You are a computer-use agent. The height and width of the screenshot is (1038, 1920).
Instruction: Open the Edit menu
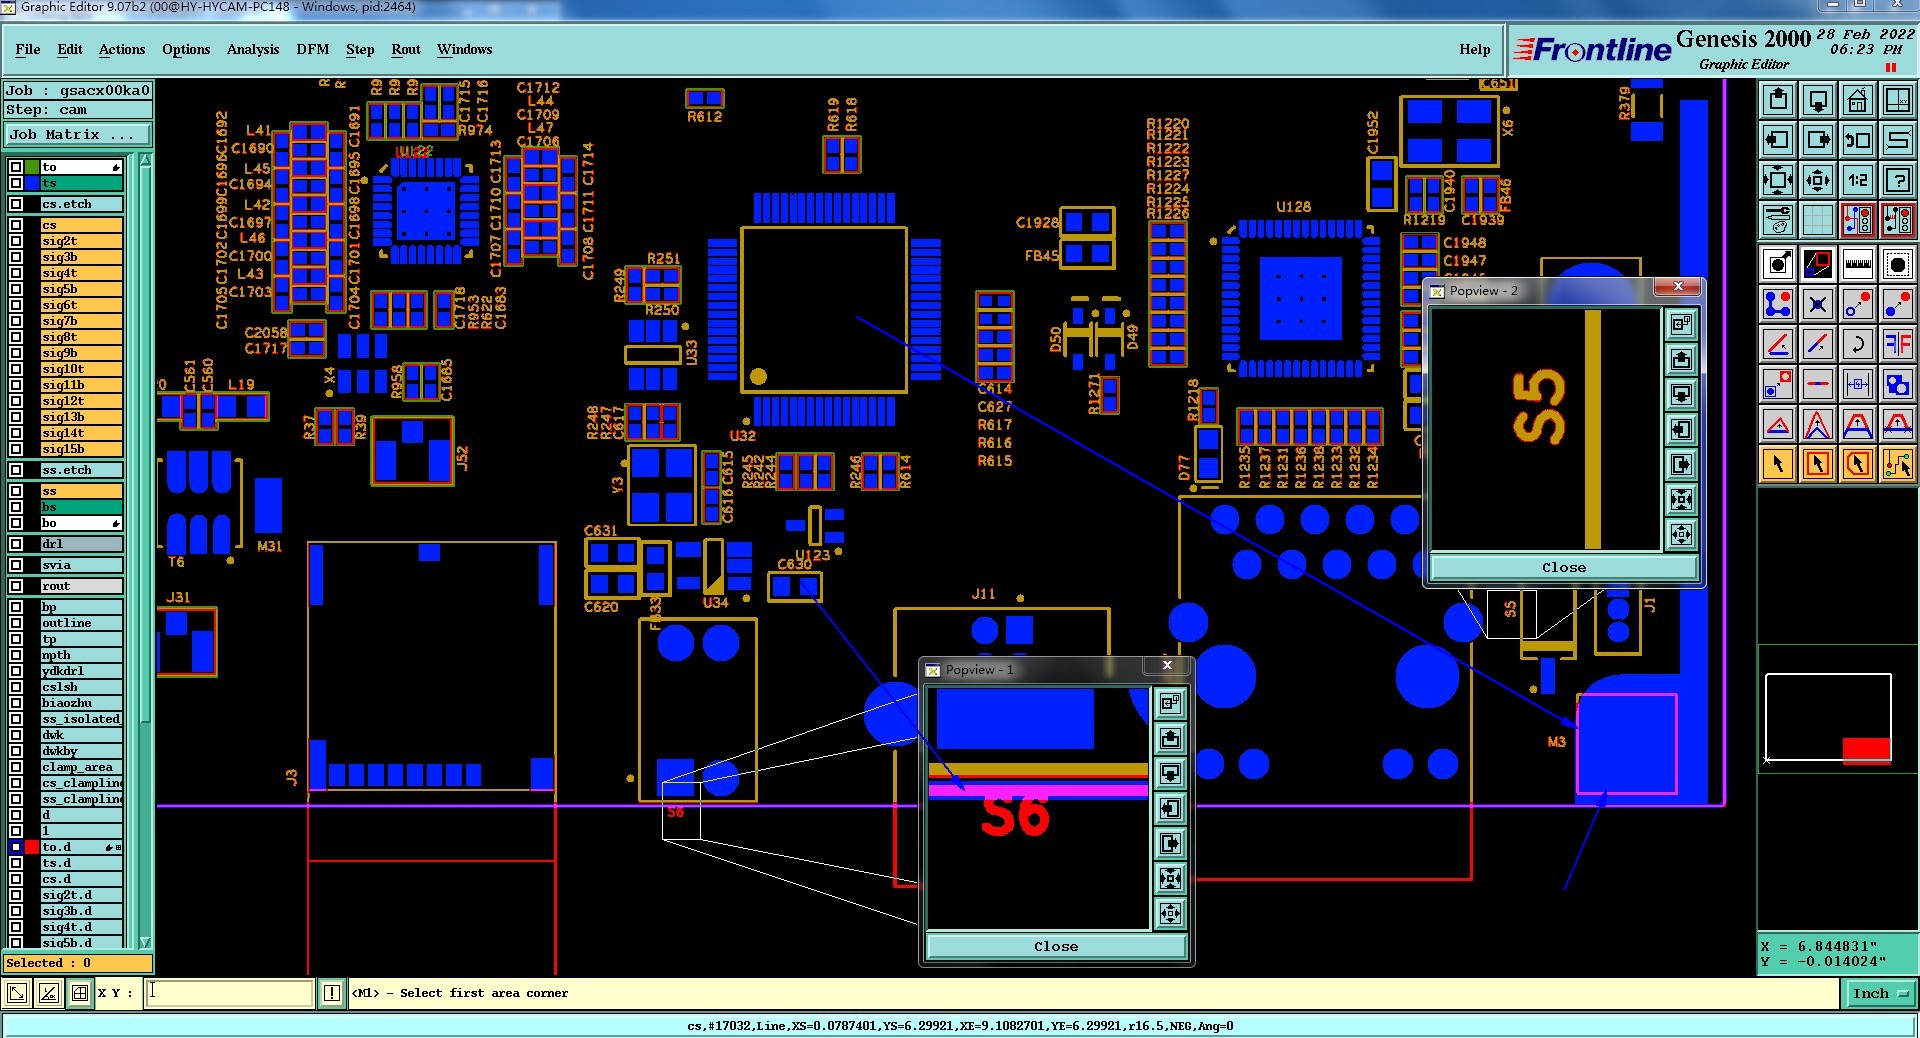tap(70, 49)
